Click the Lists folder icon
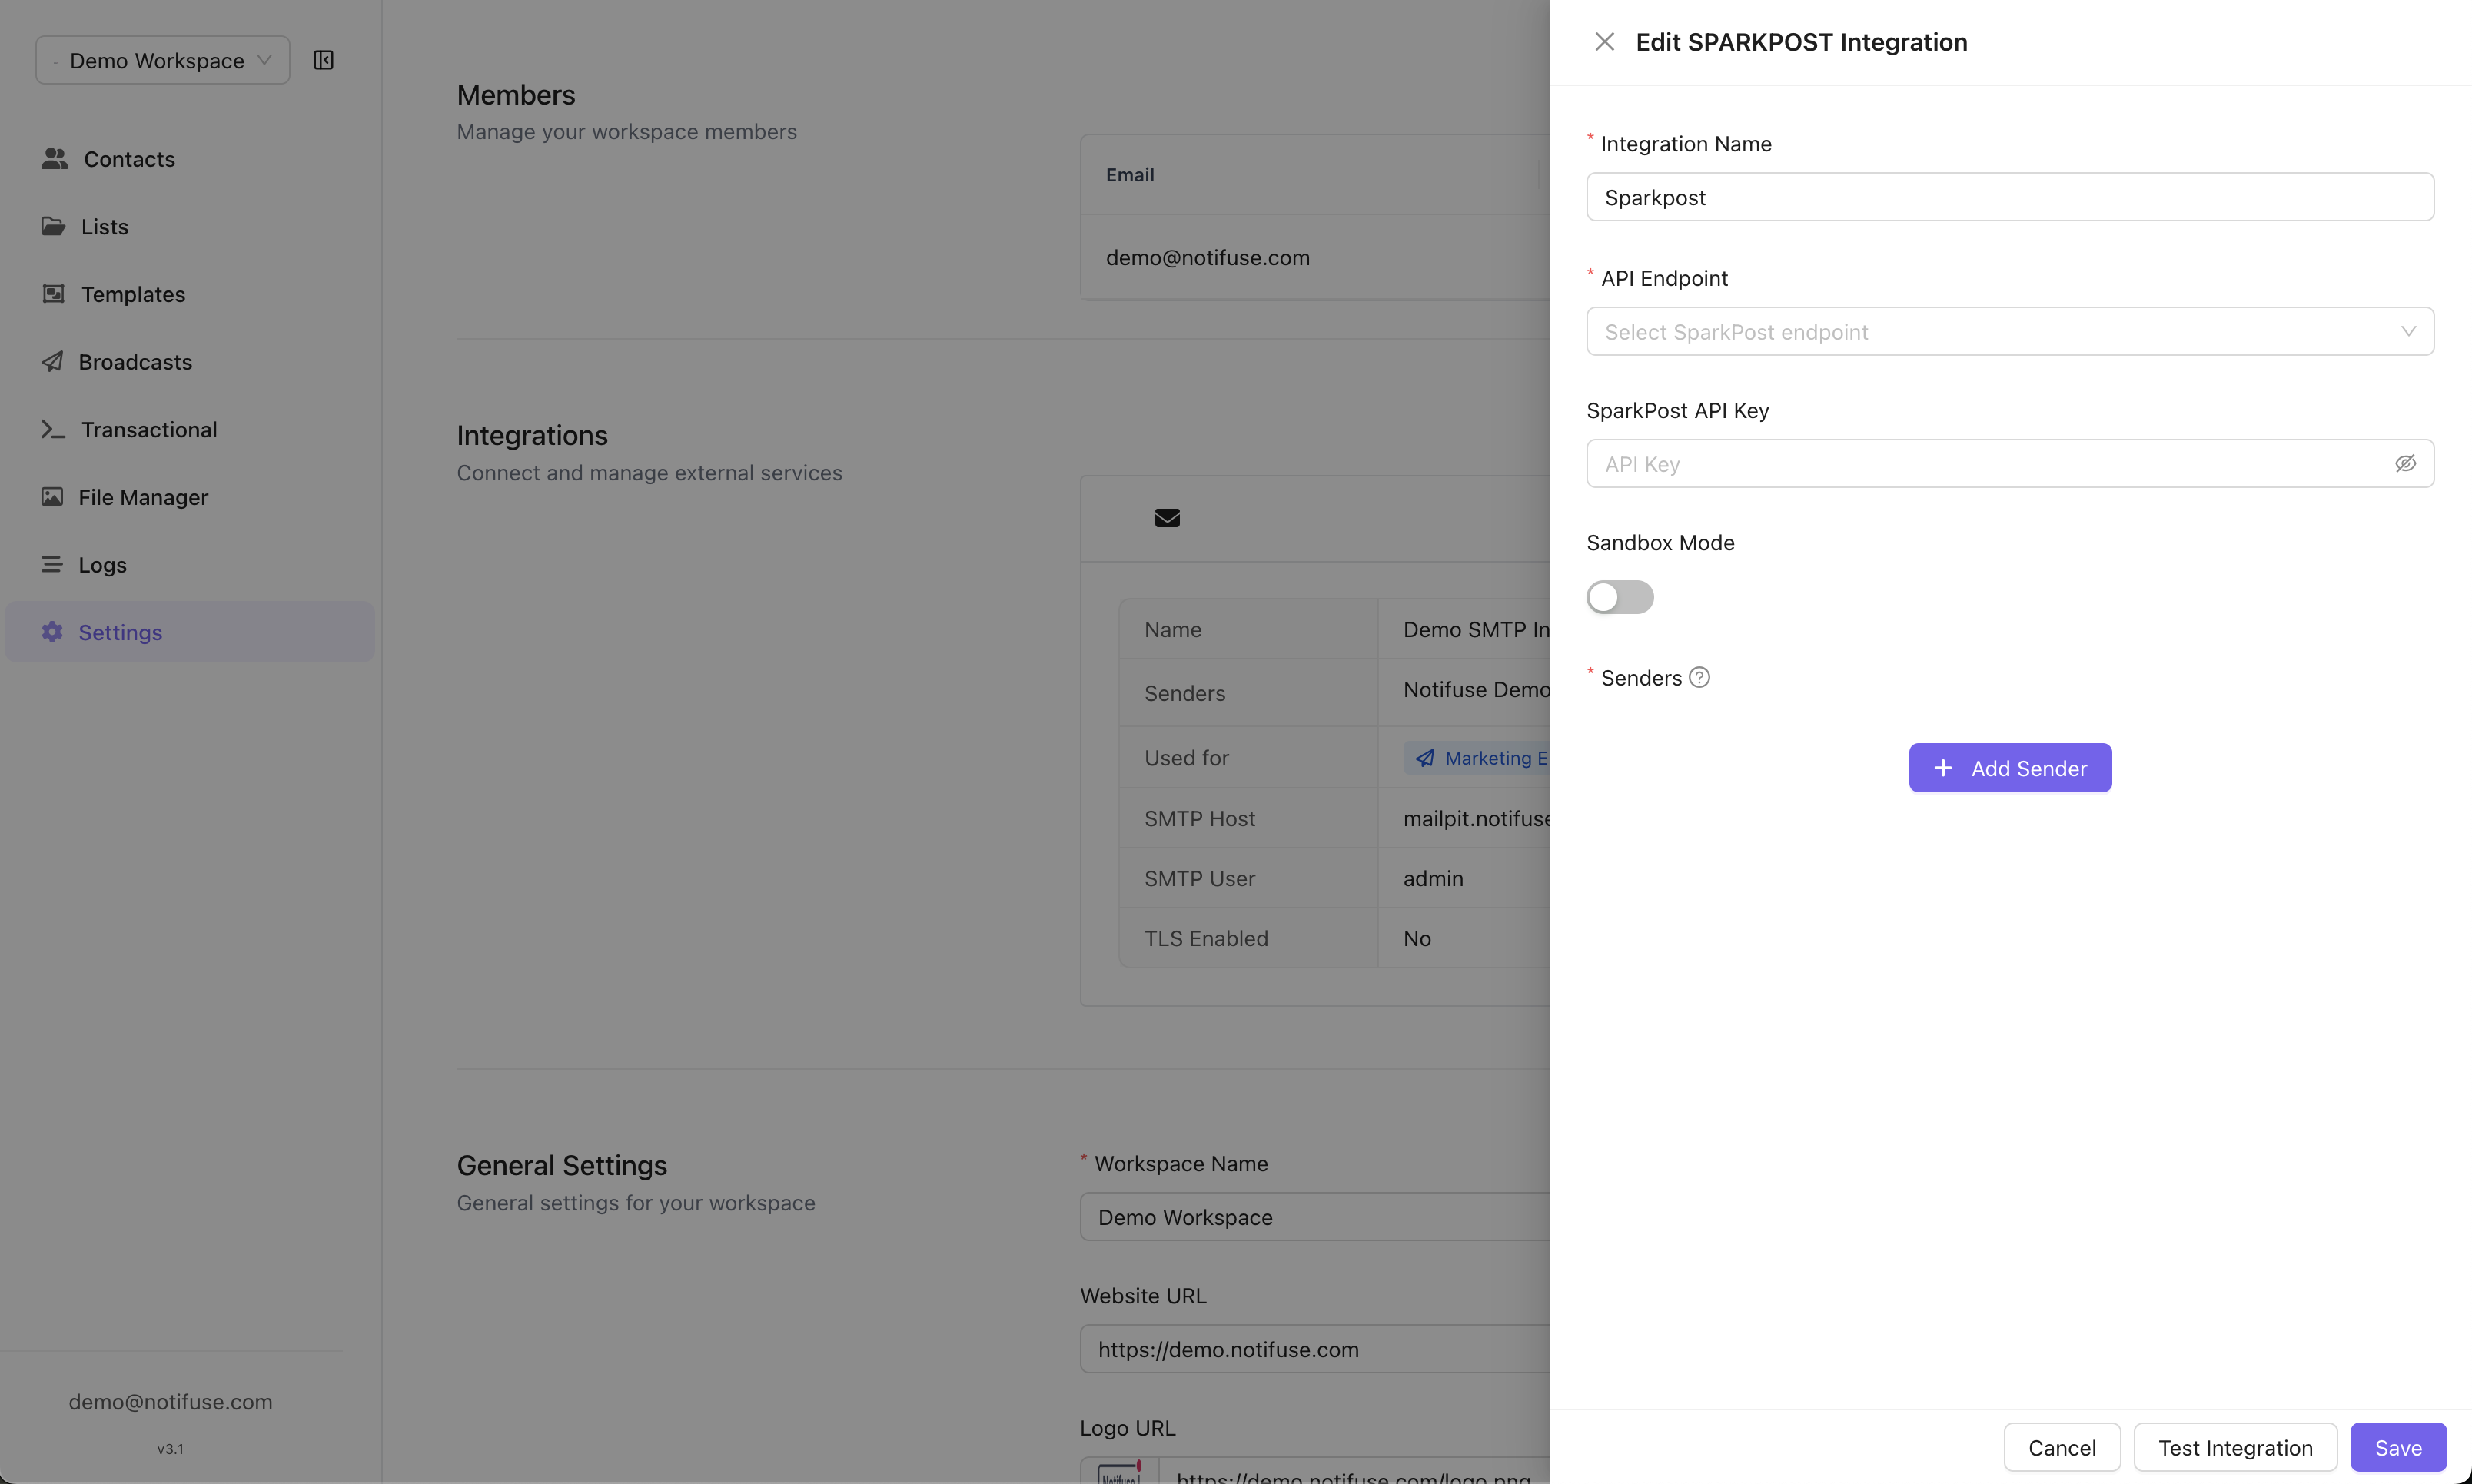This screenshot has width=2472, height=1484. click(53, 226)
